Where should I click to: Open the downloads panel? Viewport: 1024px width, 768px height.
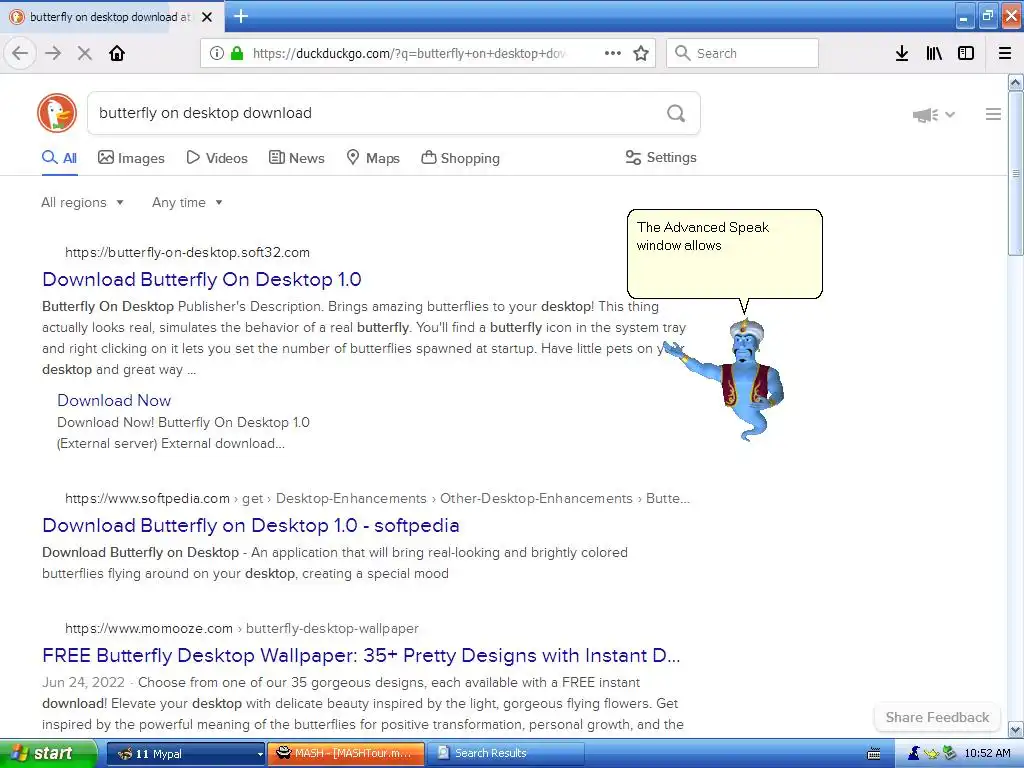(902, 53)
